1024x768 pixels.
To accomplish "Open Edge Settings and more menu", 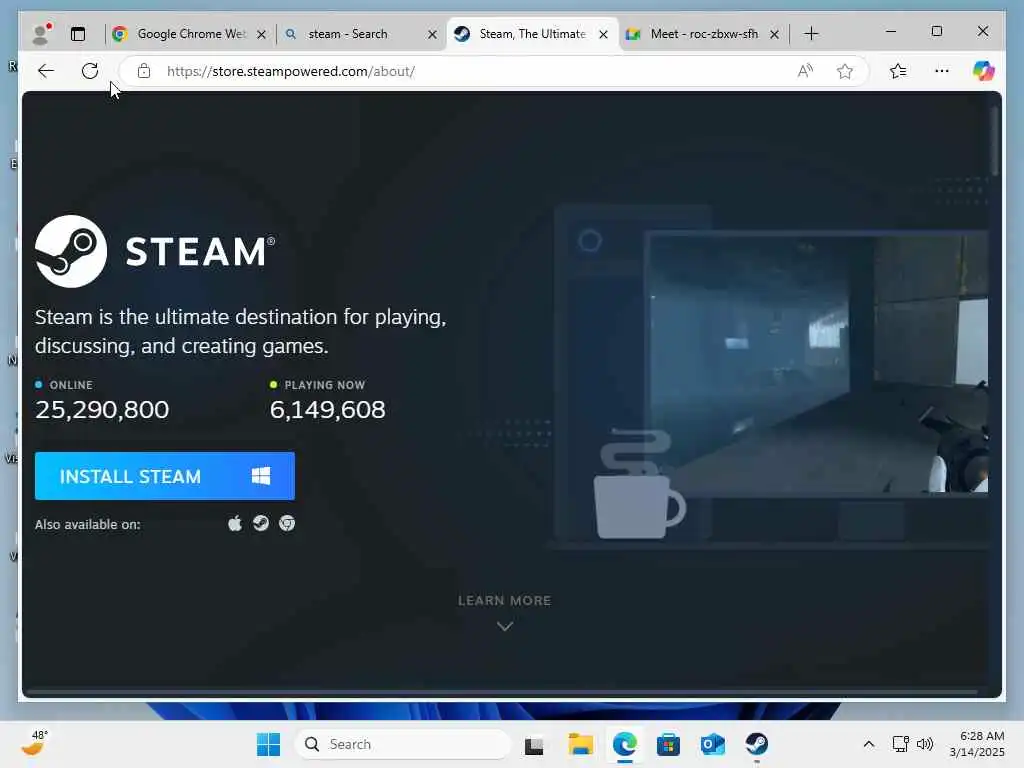I will pyautogui.click(x=942, y=71).
